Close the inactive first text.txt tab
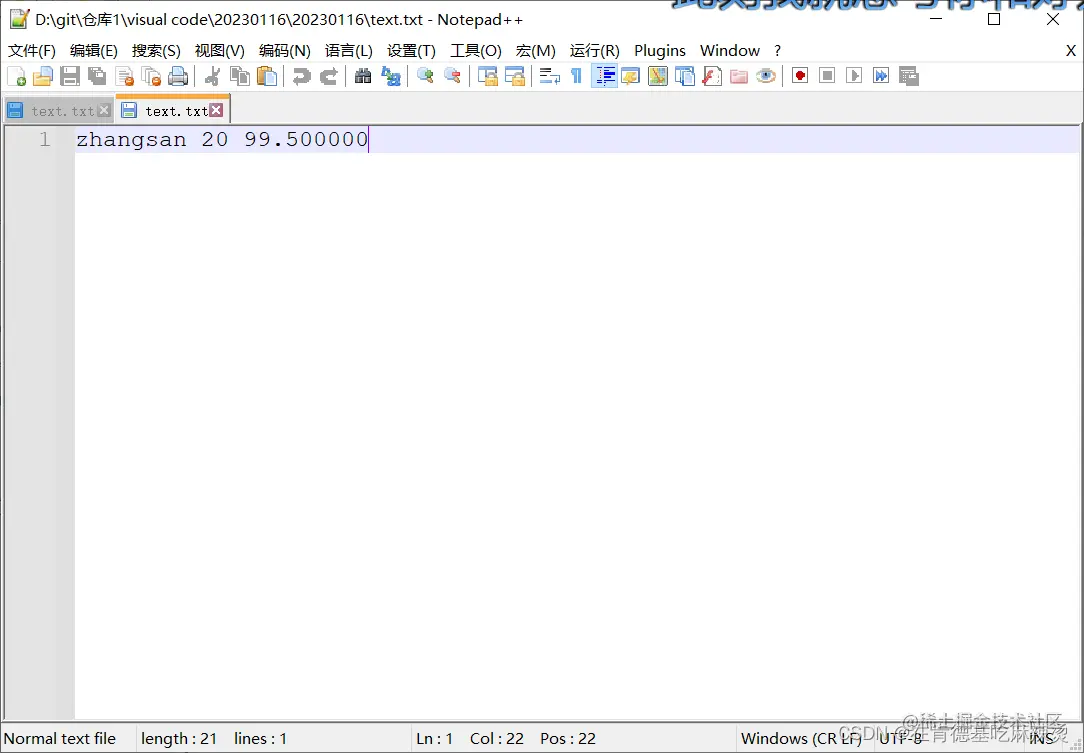The image size is (1084, 753). point(104,110)
